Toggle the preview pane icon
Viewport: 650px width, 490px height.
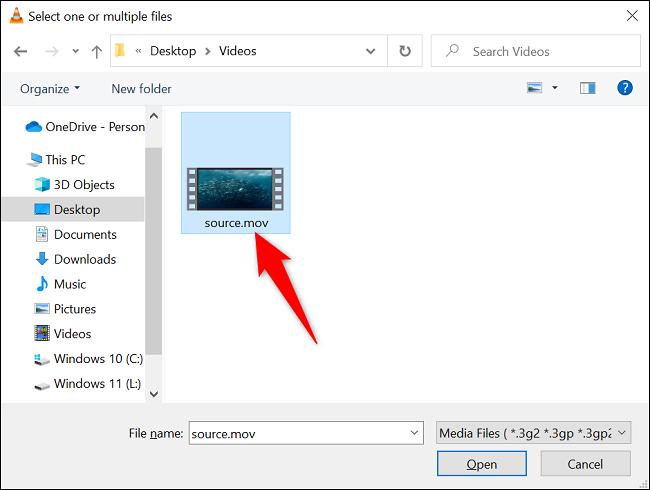click(x=587, y=88)
